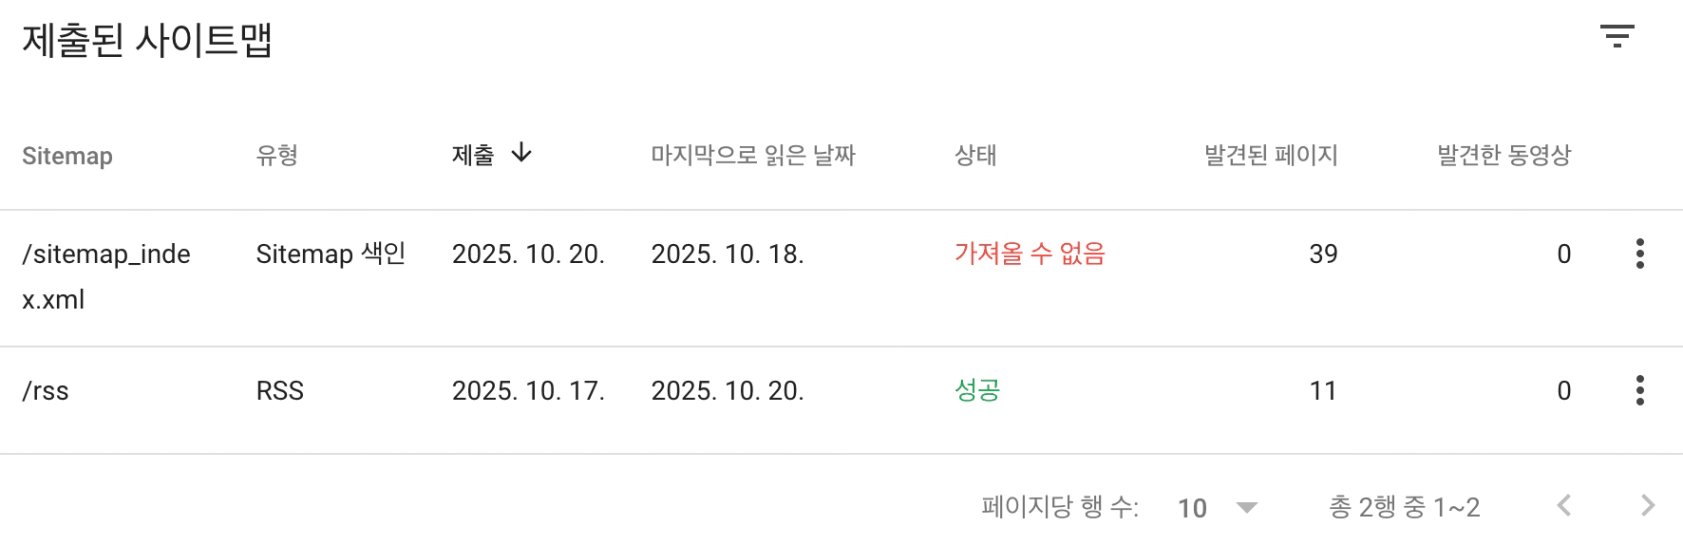
Task: Sort by the 상태 column header
Action: [x=975, y=156]
